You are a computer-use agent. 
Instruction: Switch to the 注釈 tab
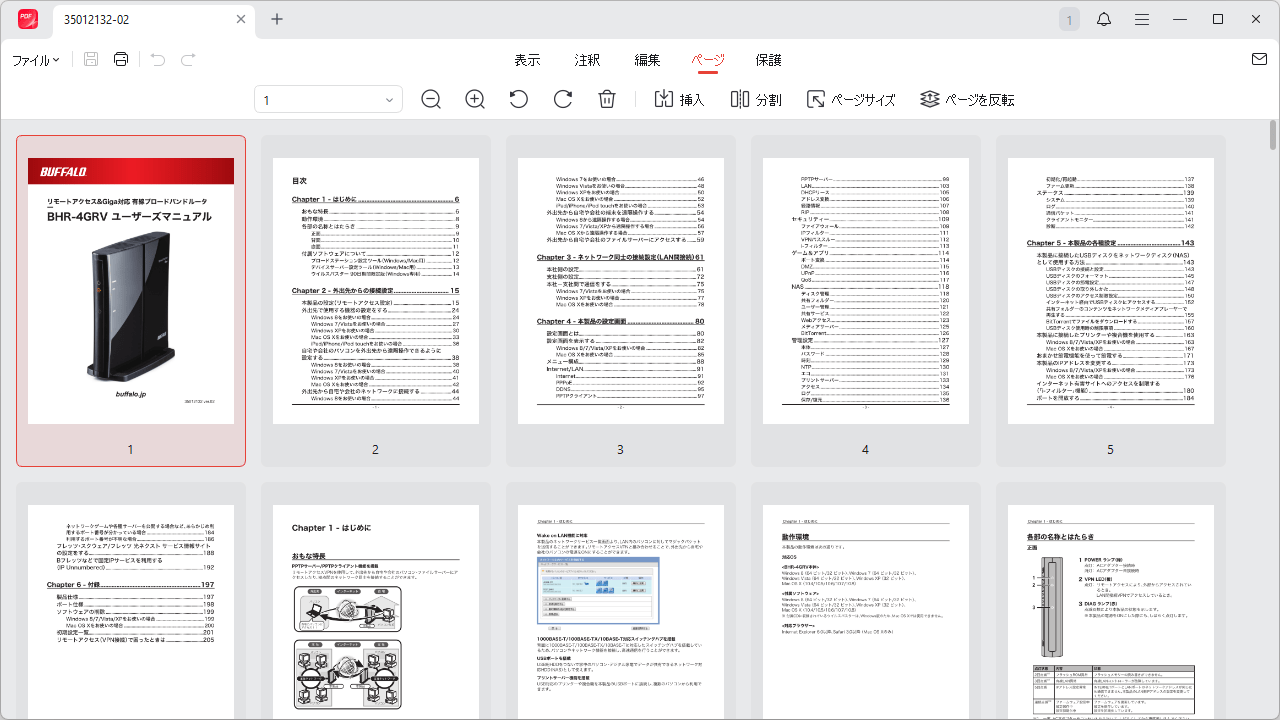pyautogui.click(x=587, y=60)
